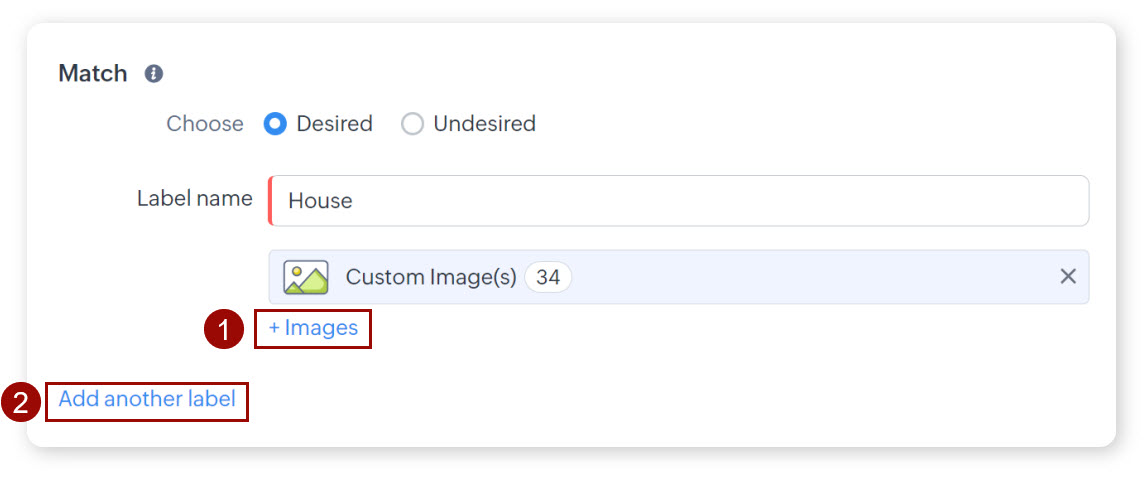Click the Choose field label

click(204, 124)
